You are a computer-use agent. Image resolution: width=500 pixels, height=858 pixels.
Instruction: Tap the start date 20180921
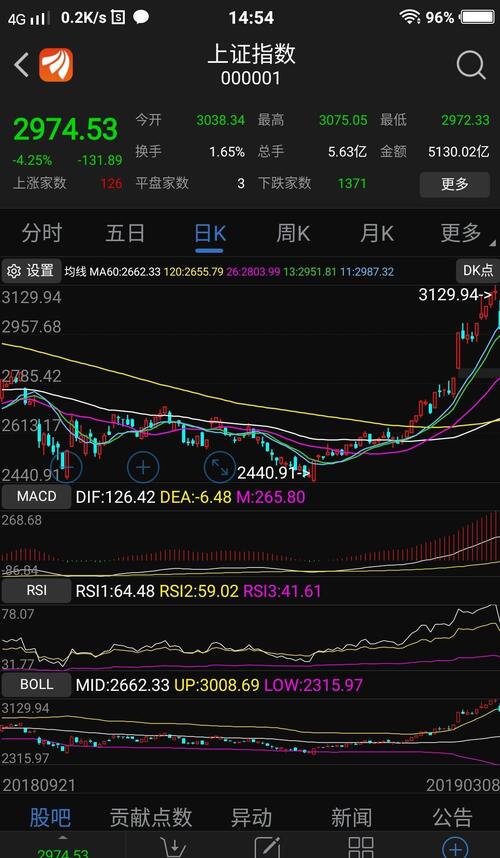[39, 785]
